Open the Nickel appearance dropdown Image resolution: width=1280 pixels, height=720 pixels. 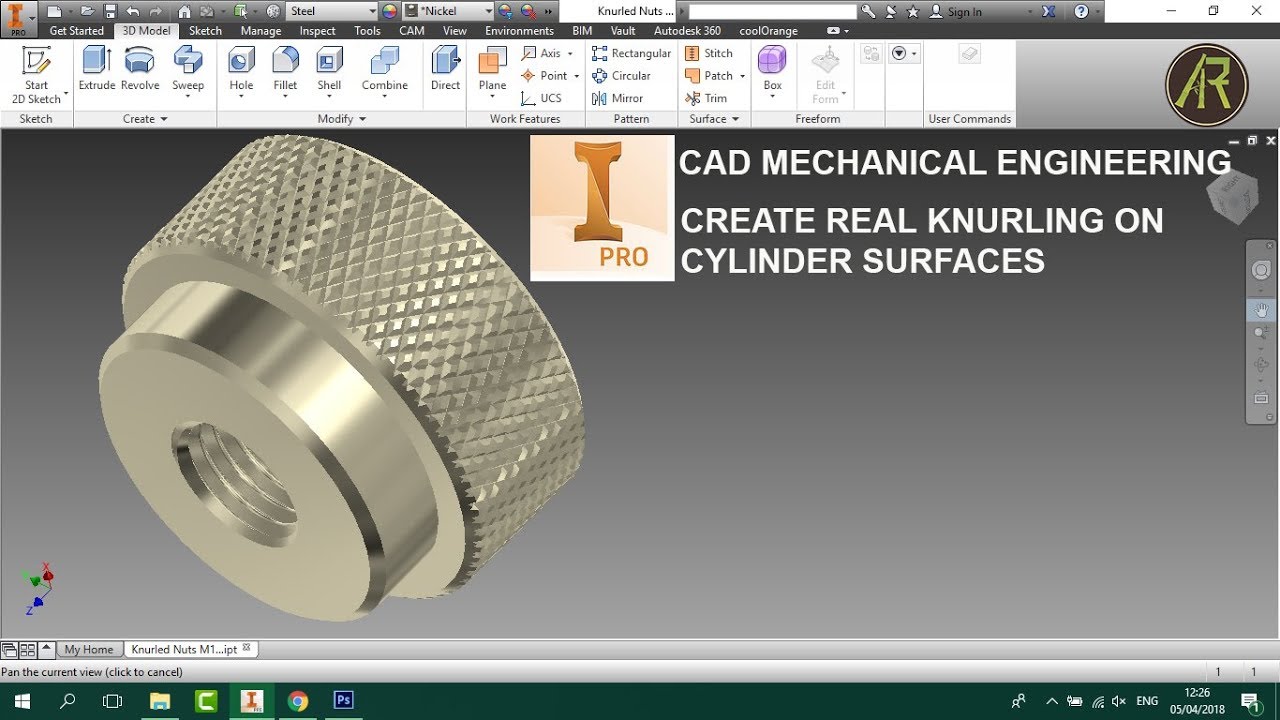(x=488, y=11)
